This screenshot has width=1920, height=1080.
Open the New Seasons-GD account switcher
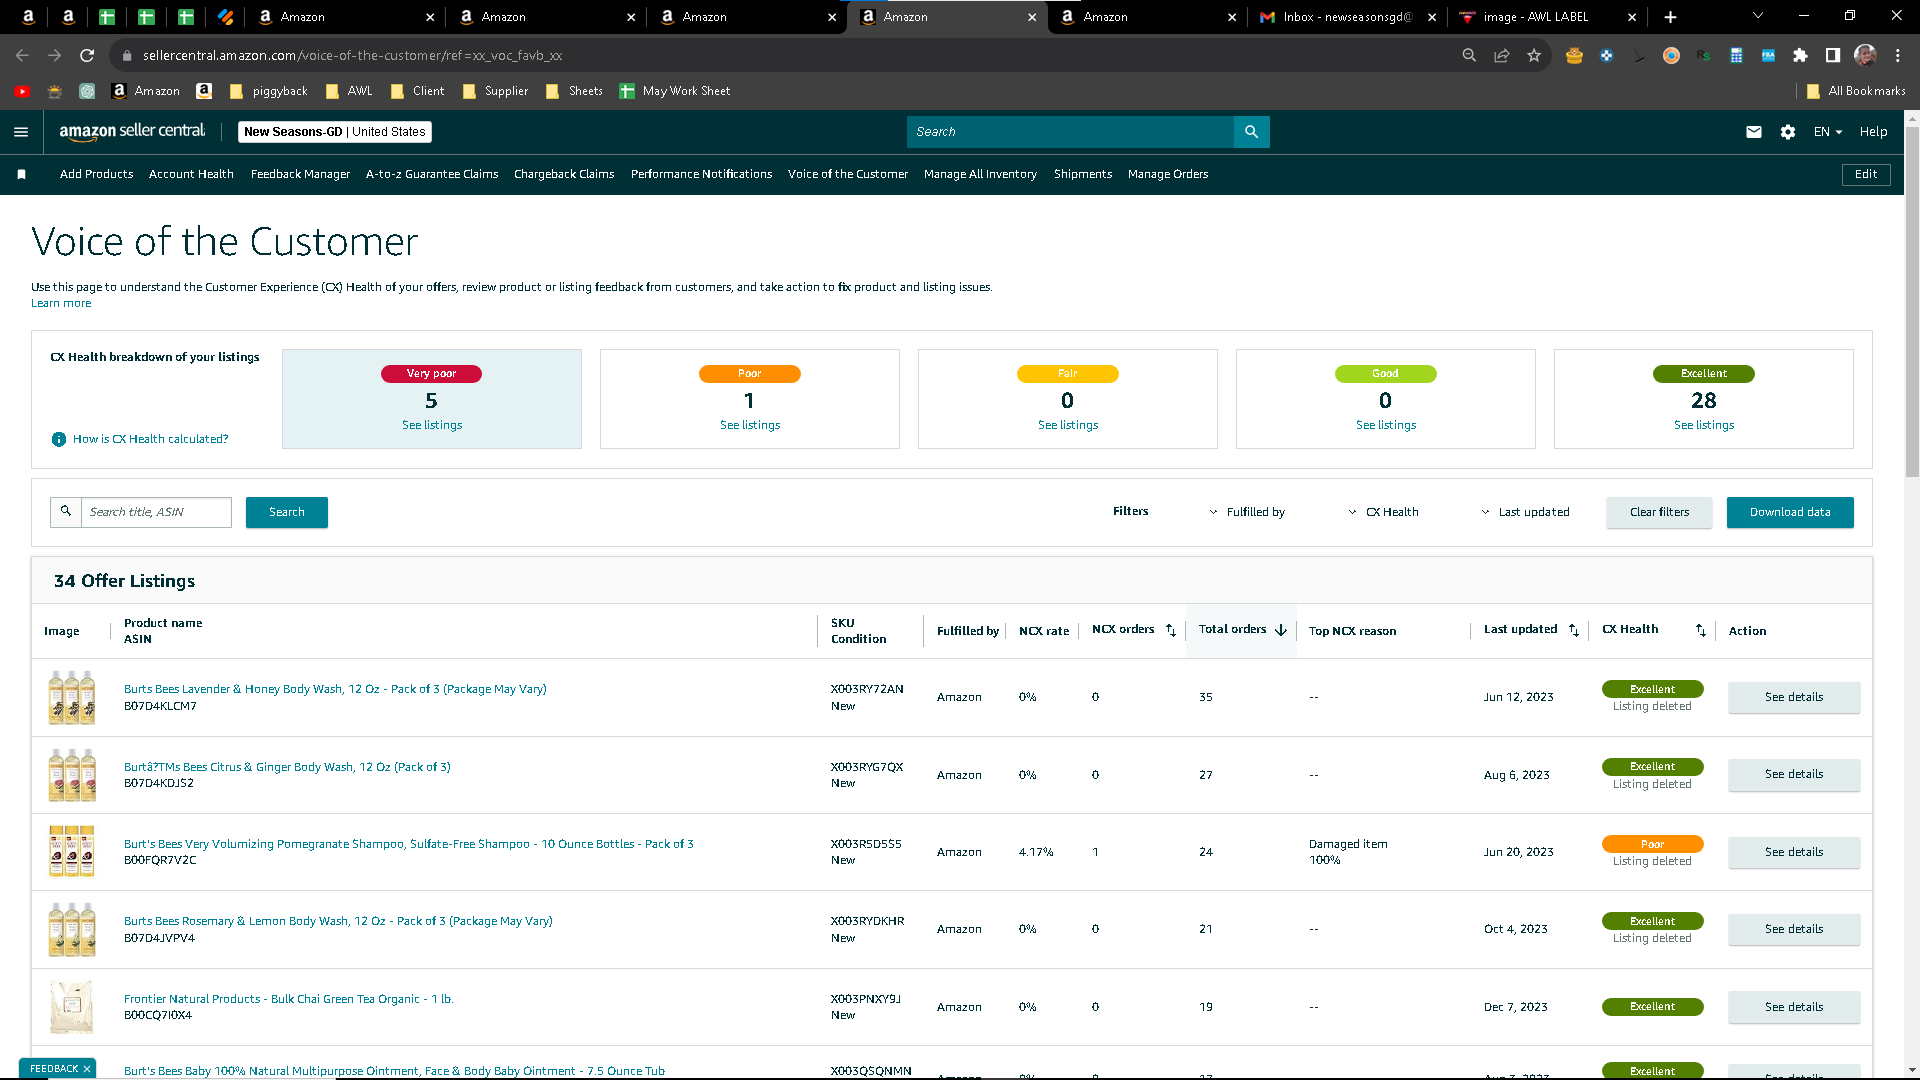pyautogui.click(x=335, y=132)
